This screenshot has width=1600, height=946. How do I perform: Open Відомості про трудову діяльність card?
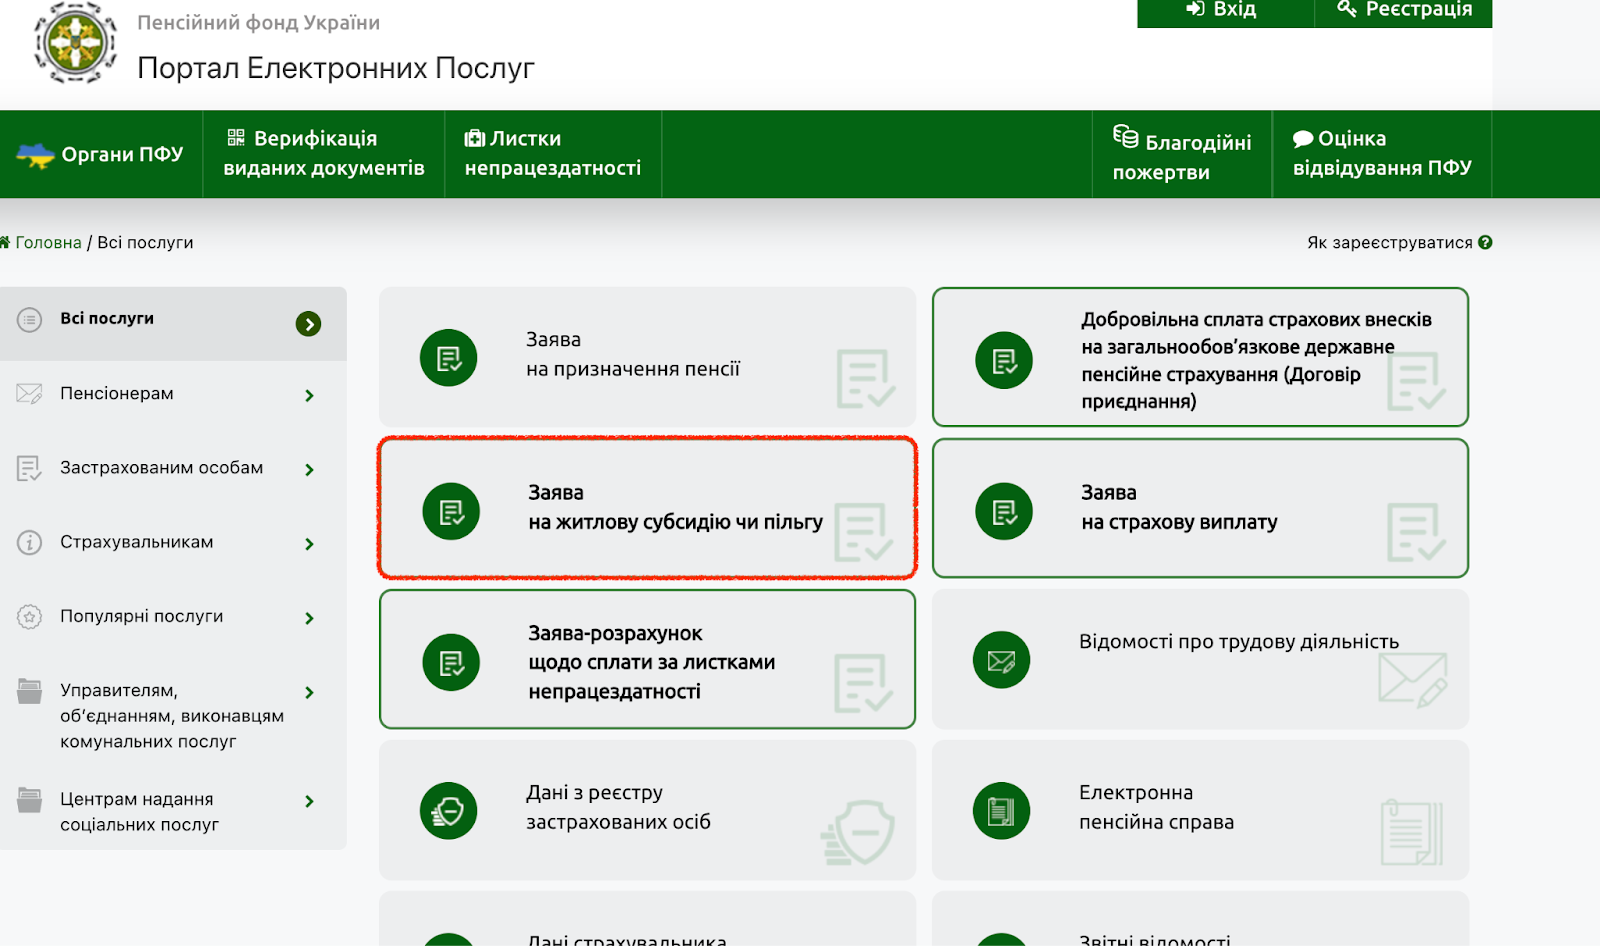click(1200, 659)
